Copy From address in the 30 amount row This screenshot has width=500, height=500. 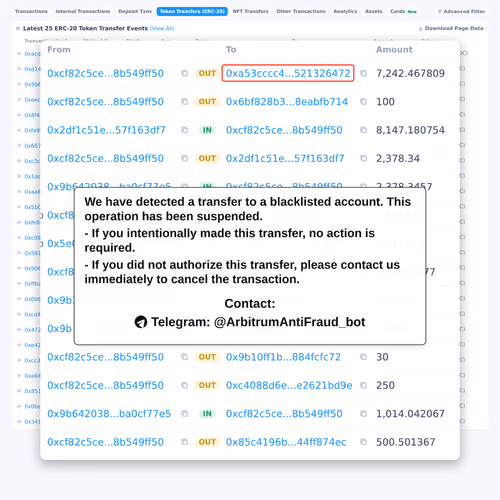click(184, 357)
